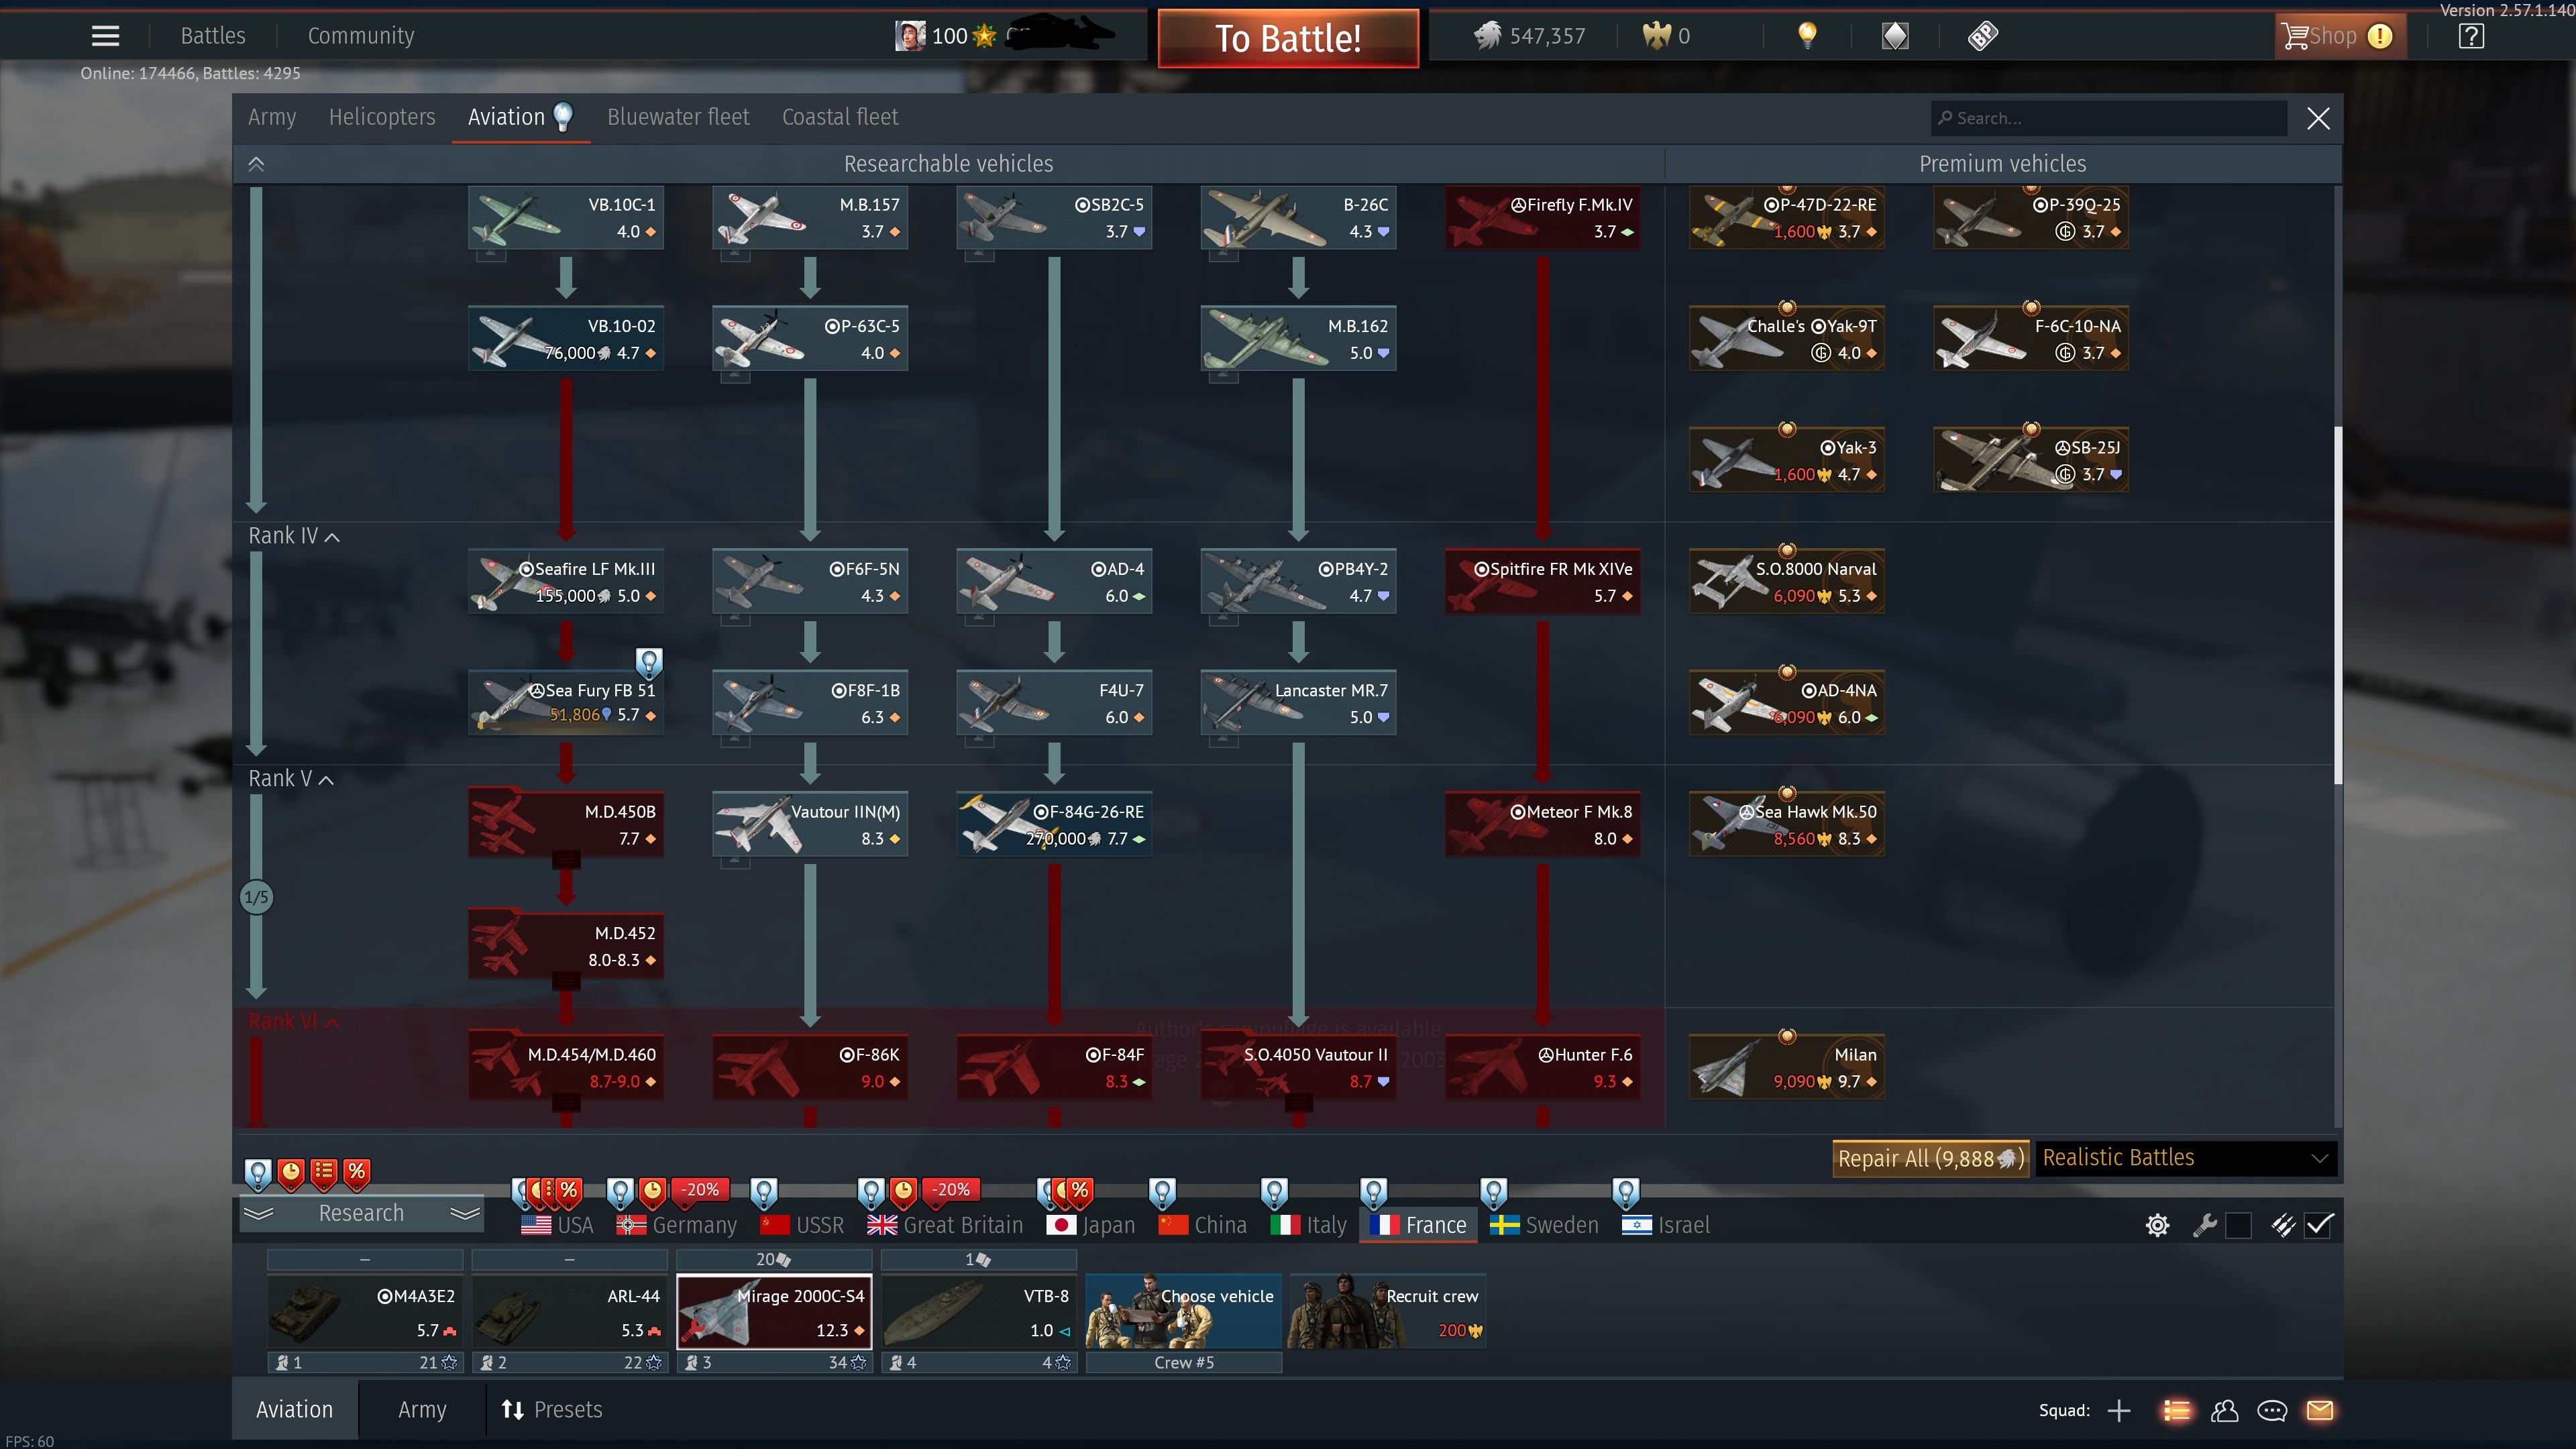This screenshot has height=1449, width=2576.
Task: Click the percent discount icon above Research
Action: pos(356,1173)
